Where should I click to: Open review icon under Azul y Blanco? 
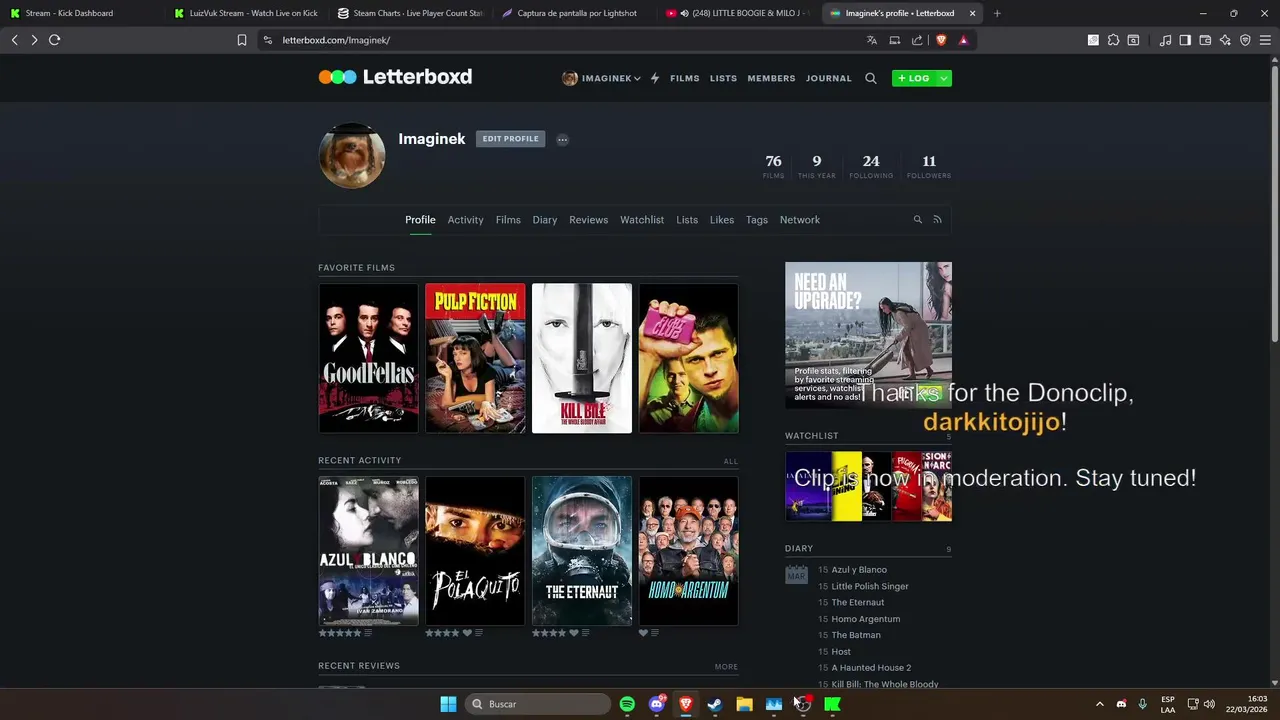(368, 633)
